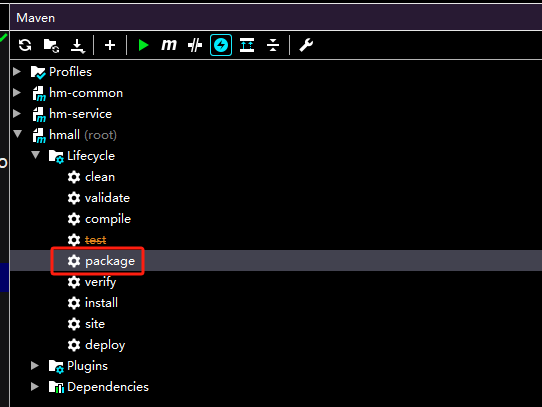Open Maven settings wrench icon

coord(306,45)
